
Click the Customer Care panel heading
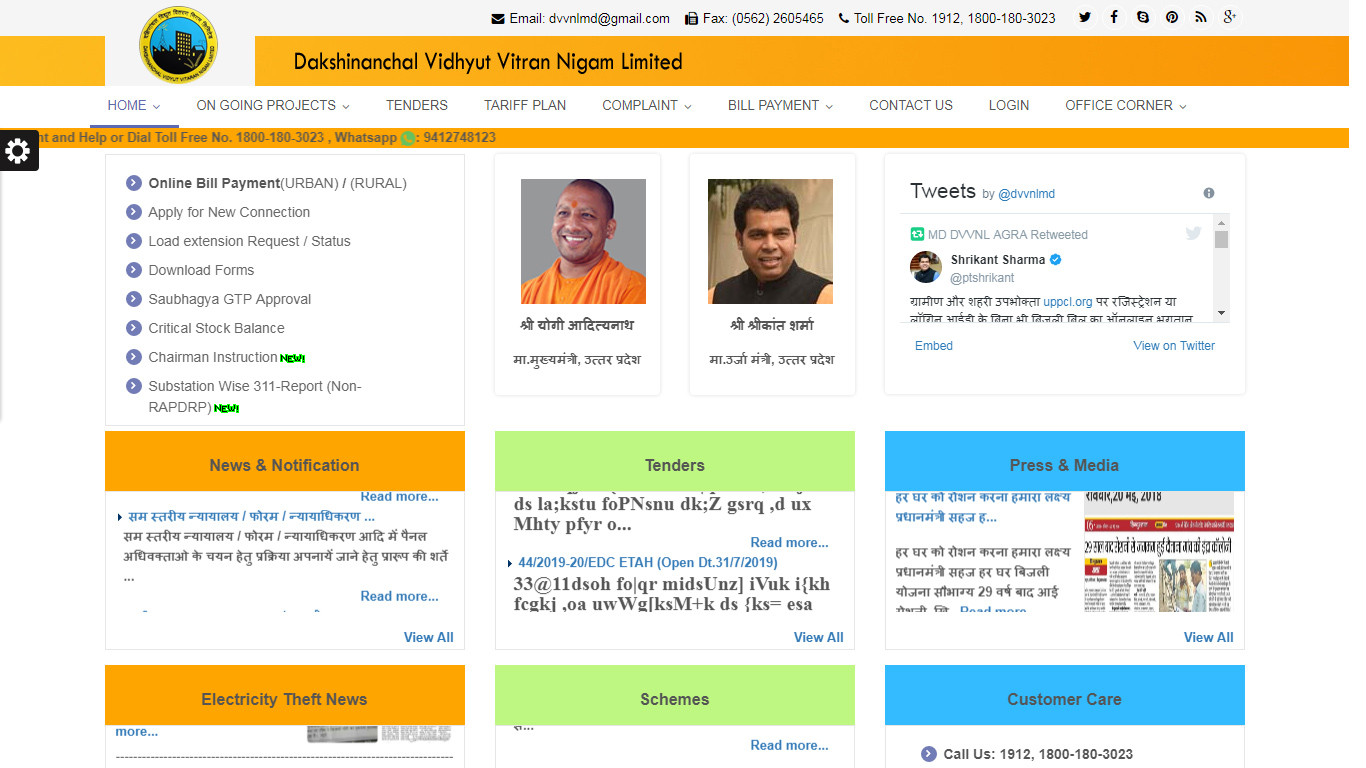click(1064, 699)
